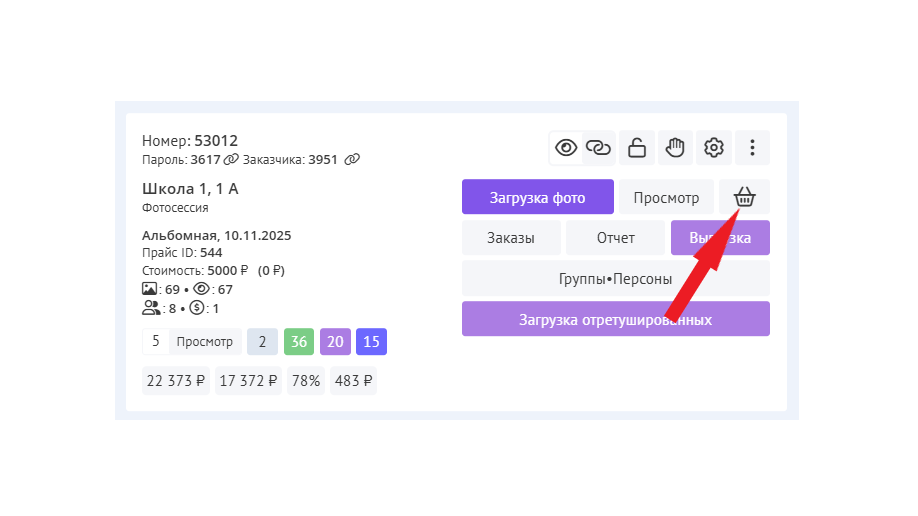Toggle the eye visibility icon
This screenshot has height=516, width=918.
coord(566,148)
